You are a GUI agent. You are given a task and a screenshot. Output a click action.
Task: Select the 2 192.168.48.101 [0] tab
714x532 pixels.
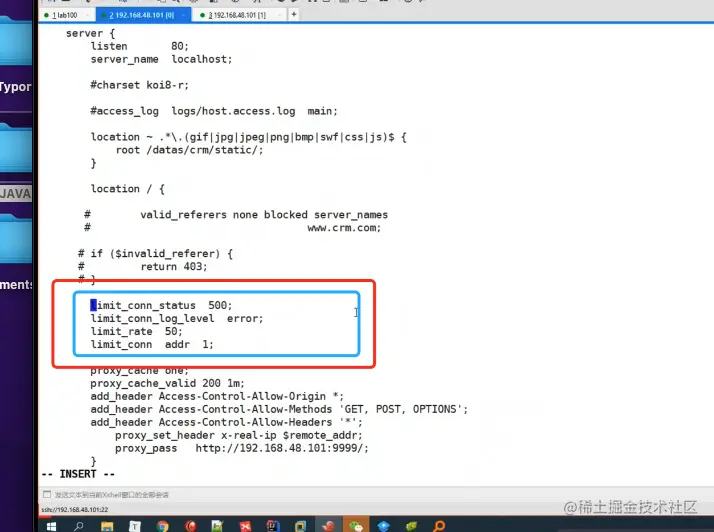[x=142, y=15]
